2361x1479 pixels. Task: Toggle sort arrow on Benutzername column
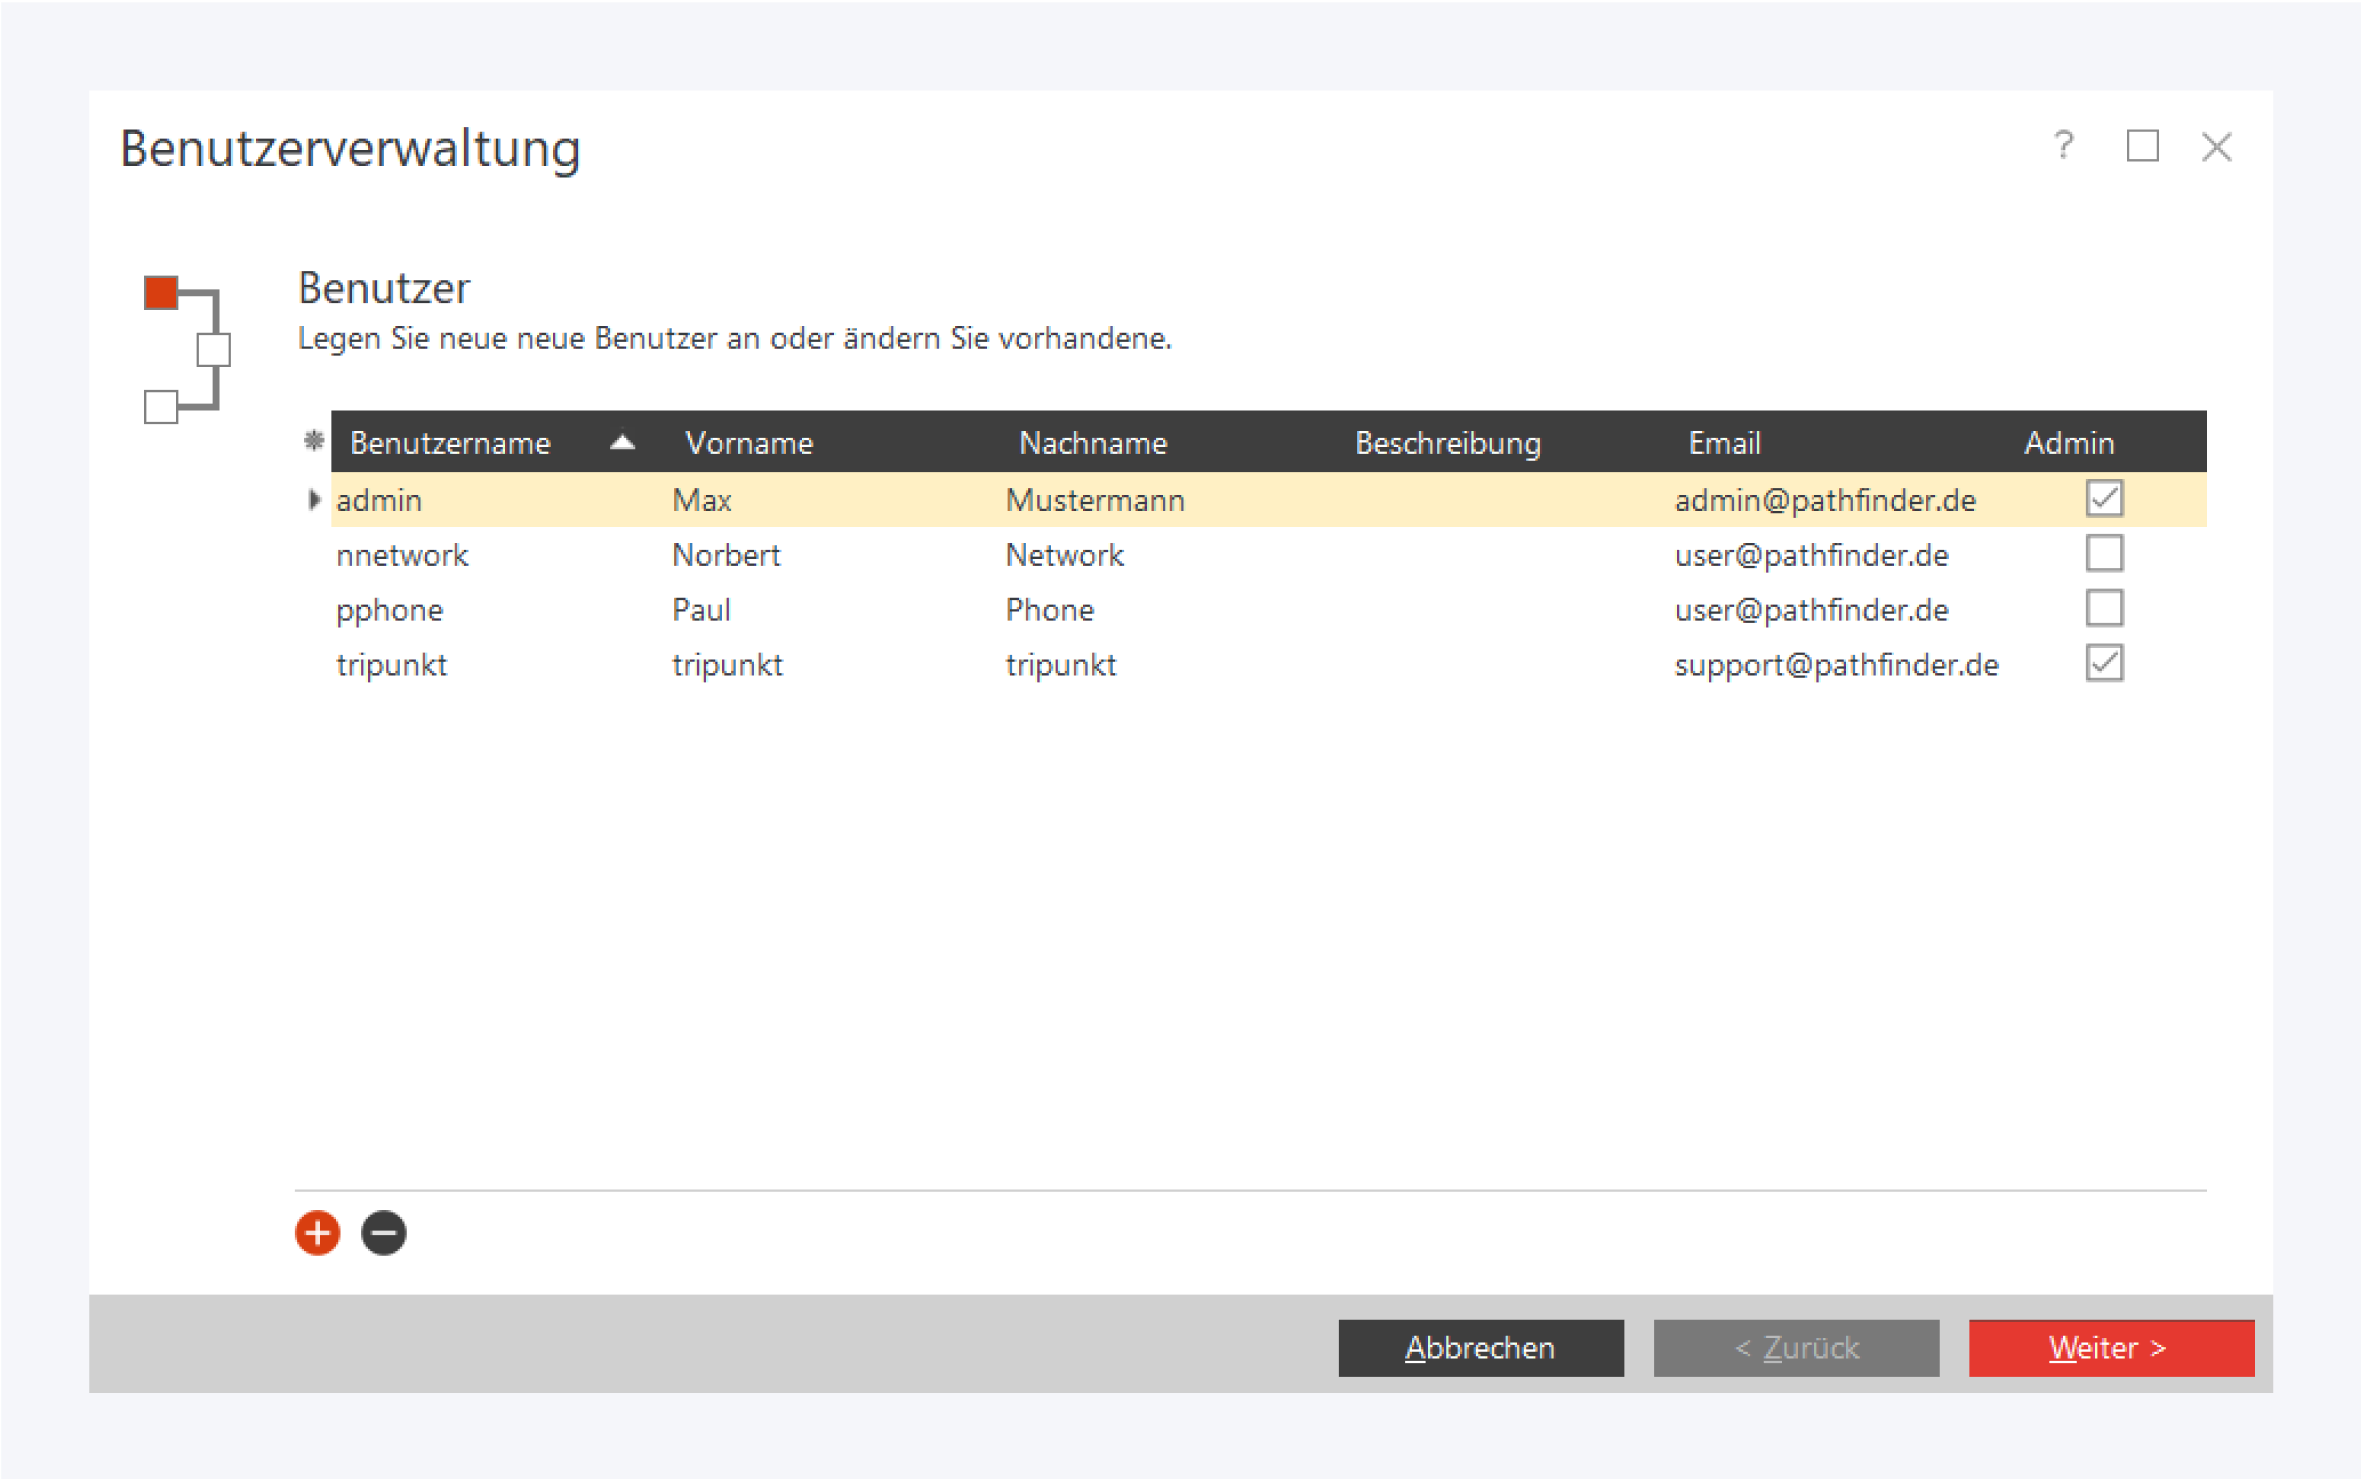coord(622,442)
